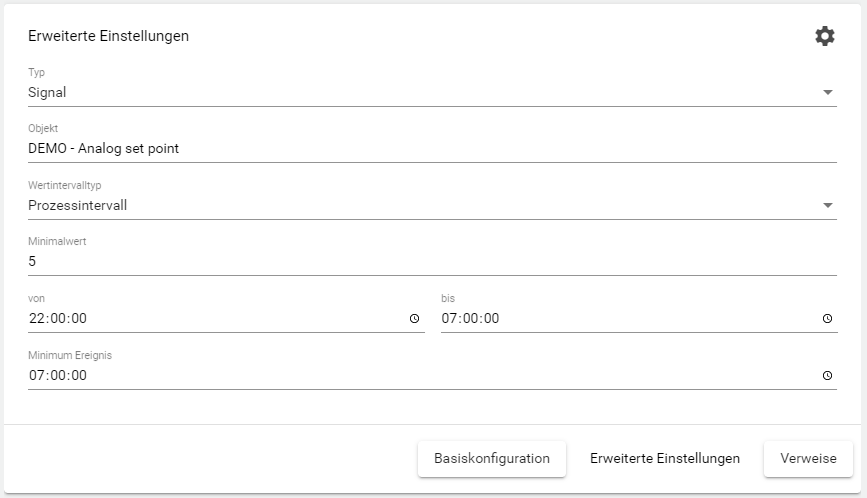The image size is (867, 498).
Task: Click the bis time value 07:00:00
Action: [470, 319]
